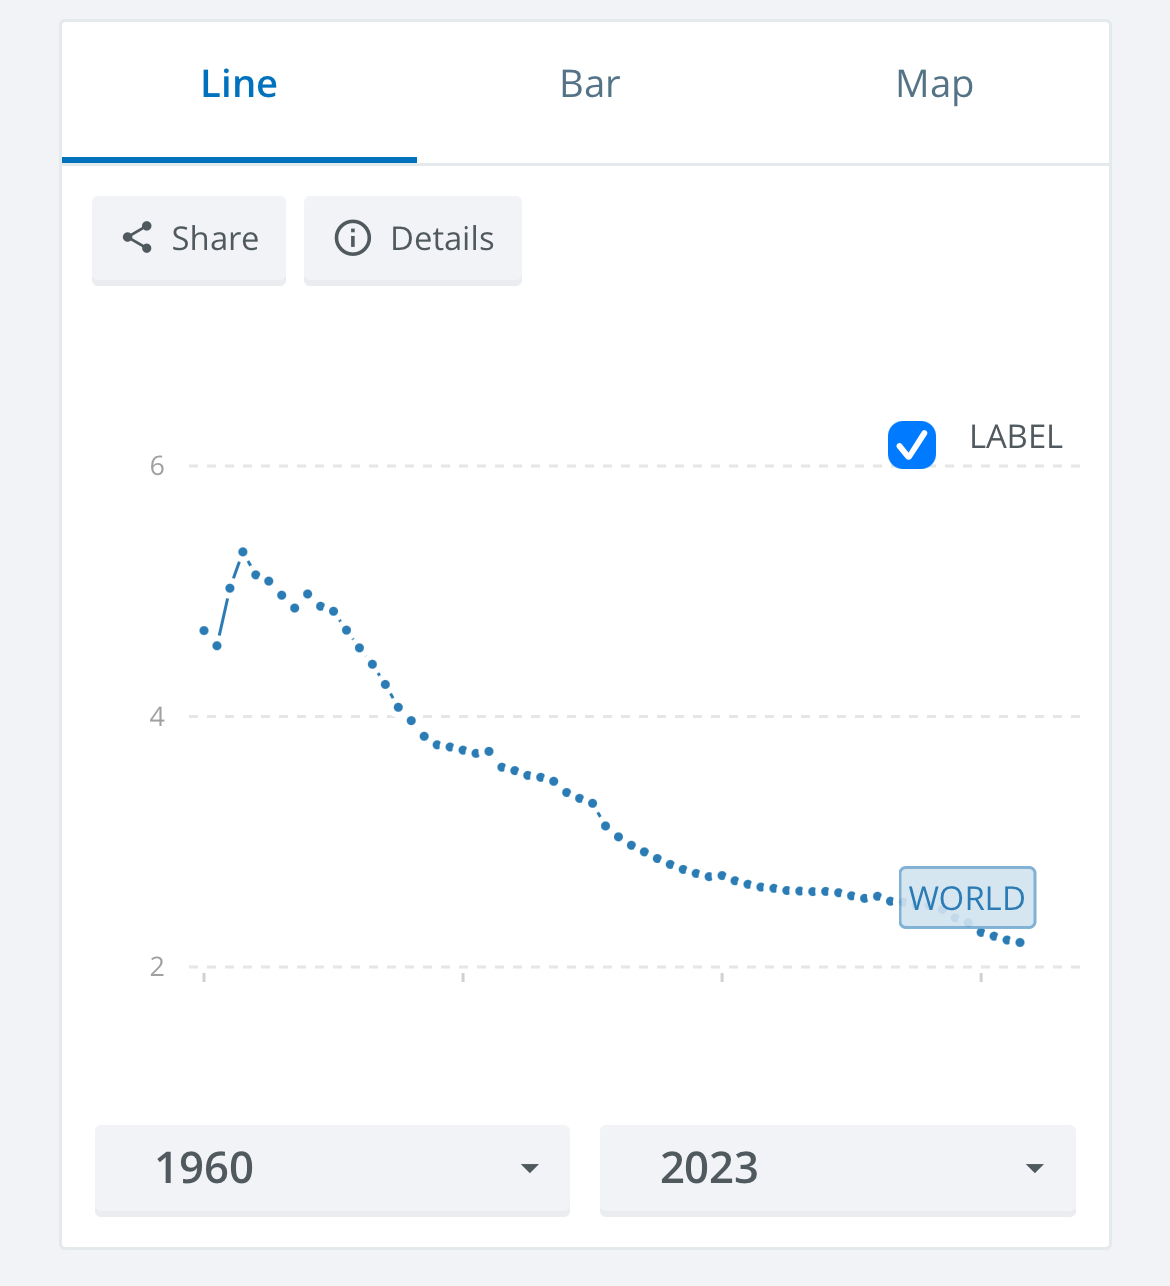Viewport: 1170px width, 1286px height.
Task: Click the y-axis gridline labeled 4
Action: (x=634, y=716)
